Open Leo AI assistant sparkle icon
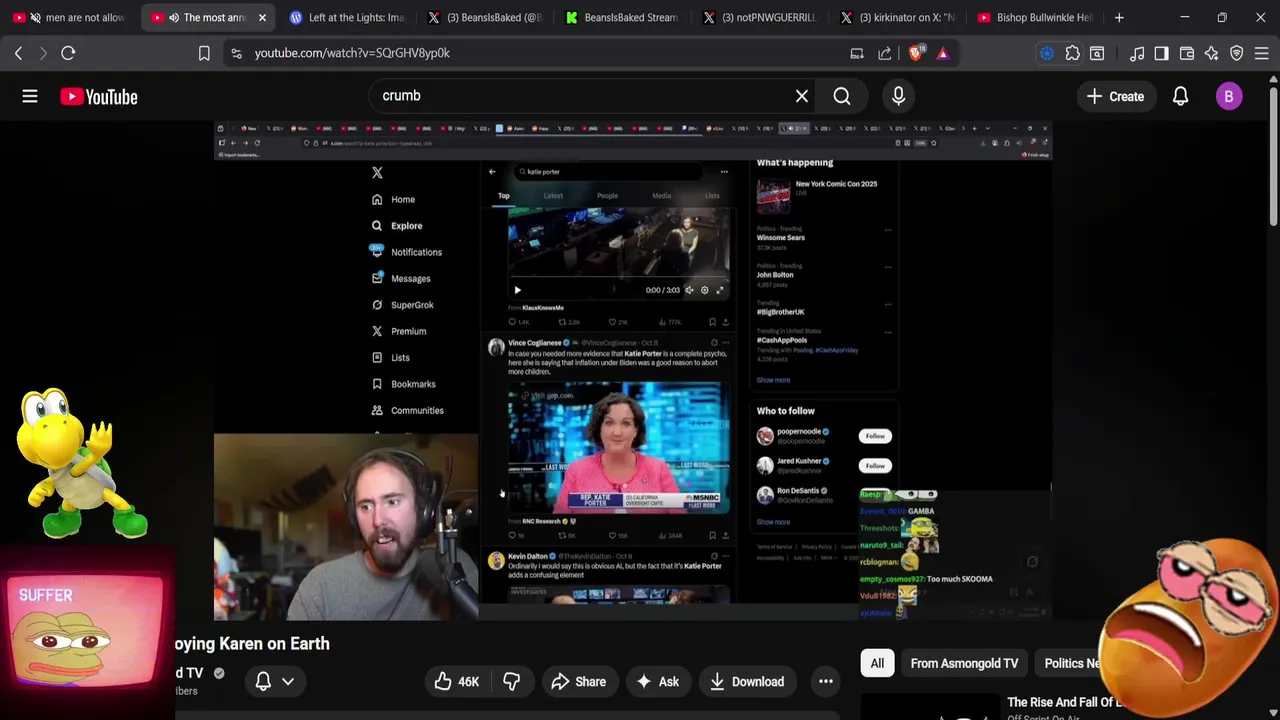 1212,53
